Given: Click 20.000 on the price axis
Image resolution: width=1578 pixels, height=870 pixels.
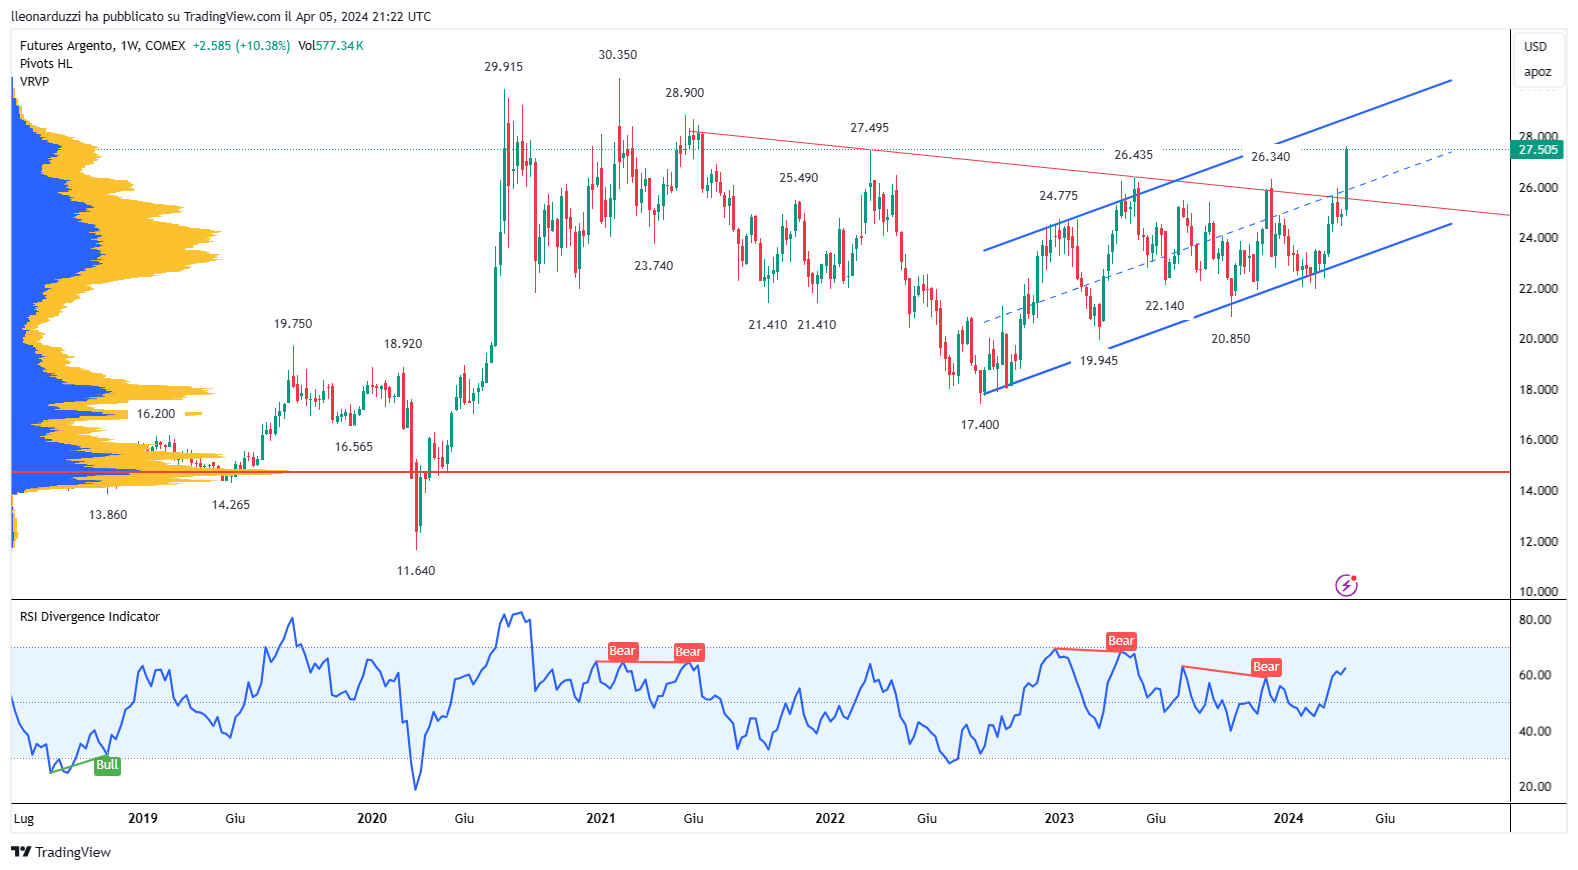Looking at the screenshot, I should 1538,339.
